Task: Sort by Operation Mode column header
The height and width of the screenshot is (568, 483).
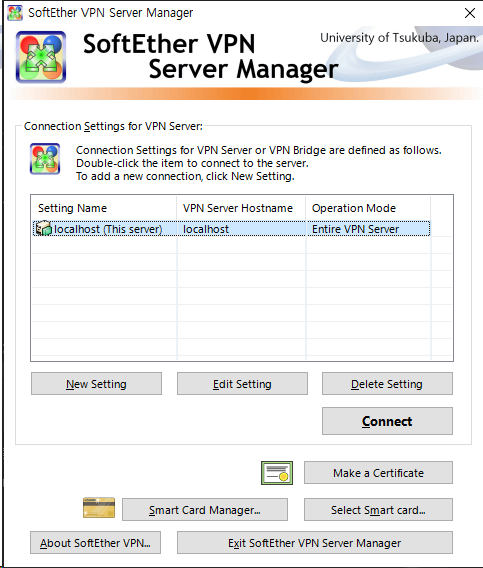Action: (368, 208)
